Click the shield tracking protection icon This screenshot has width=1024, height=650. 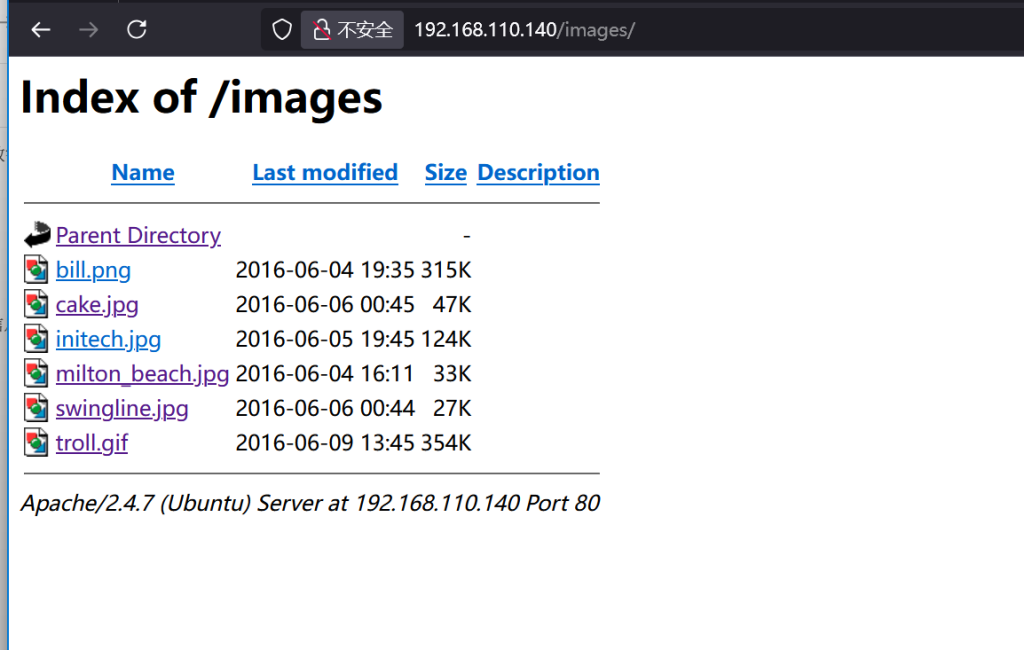click(x=282, y=30)
